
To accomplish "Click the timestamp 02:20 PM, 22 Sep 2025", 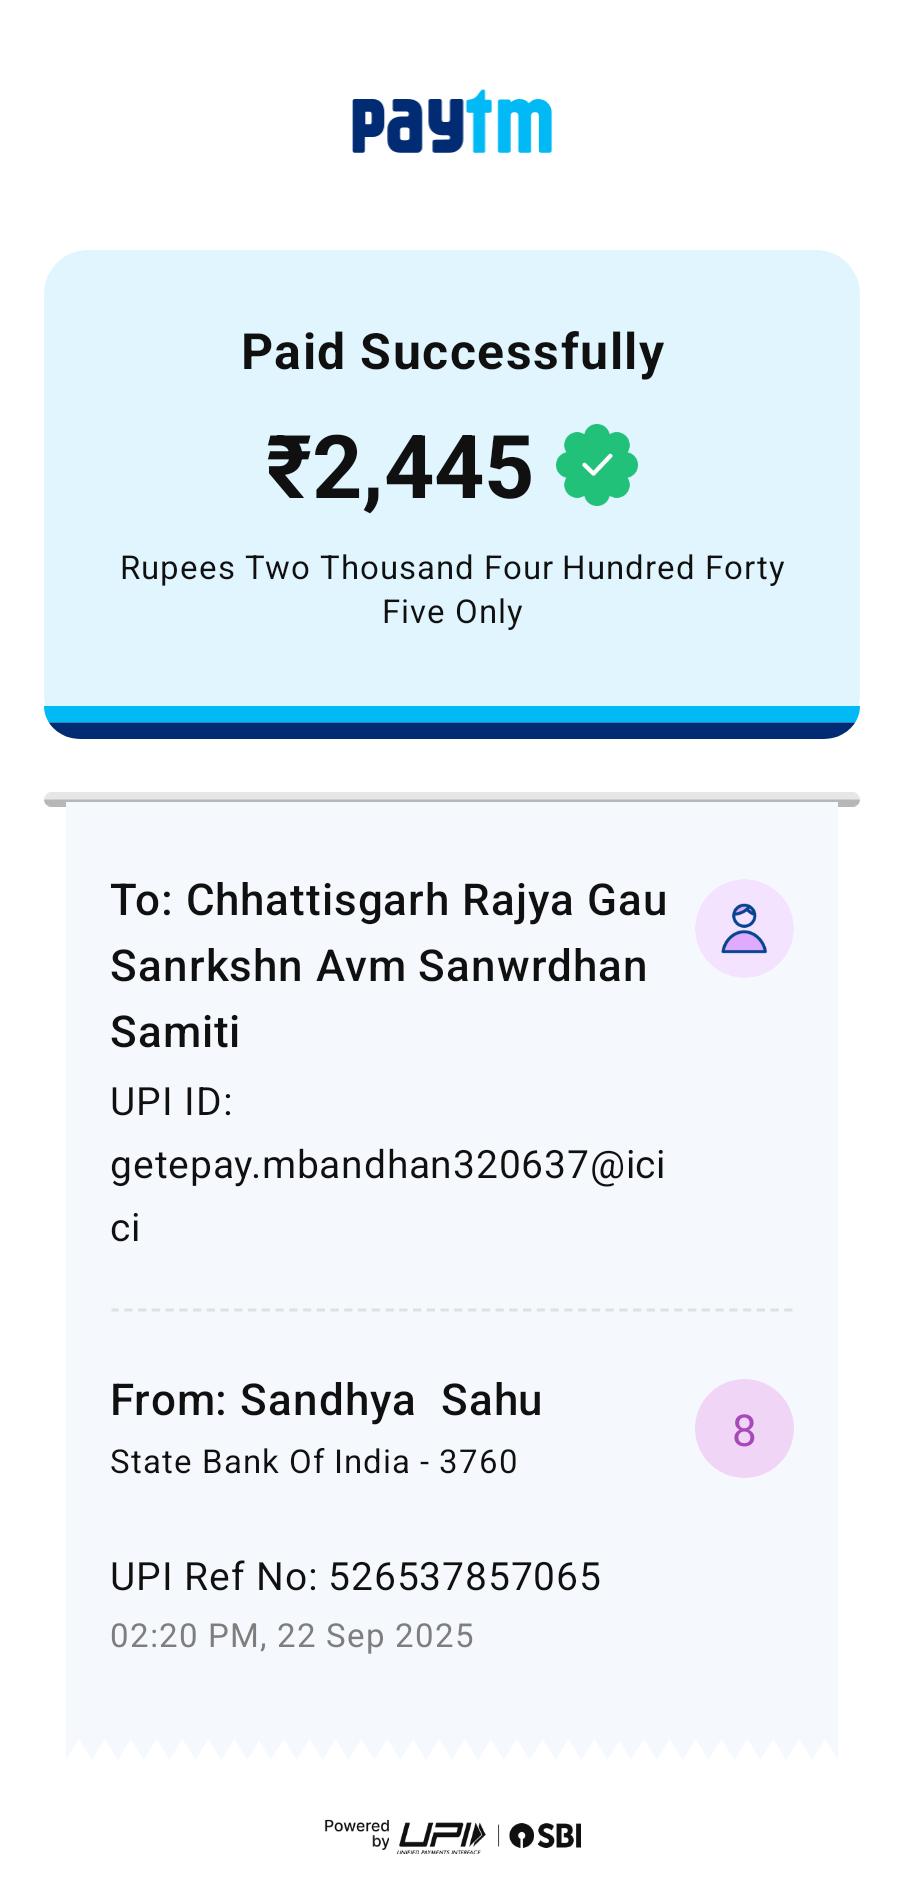I will pyautogui.click(x=291, y=1636).
